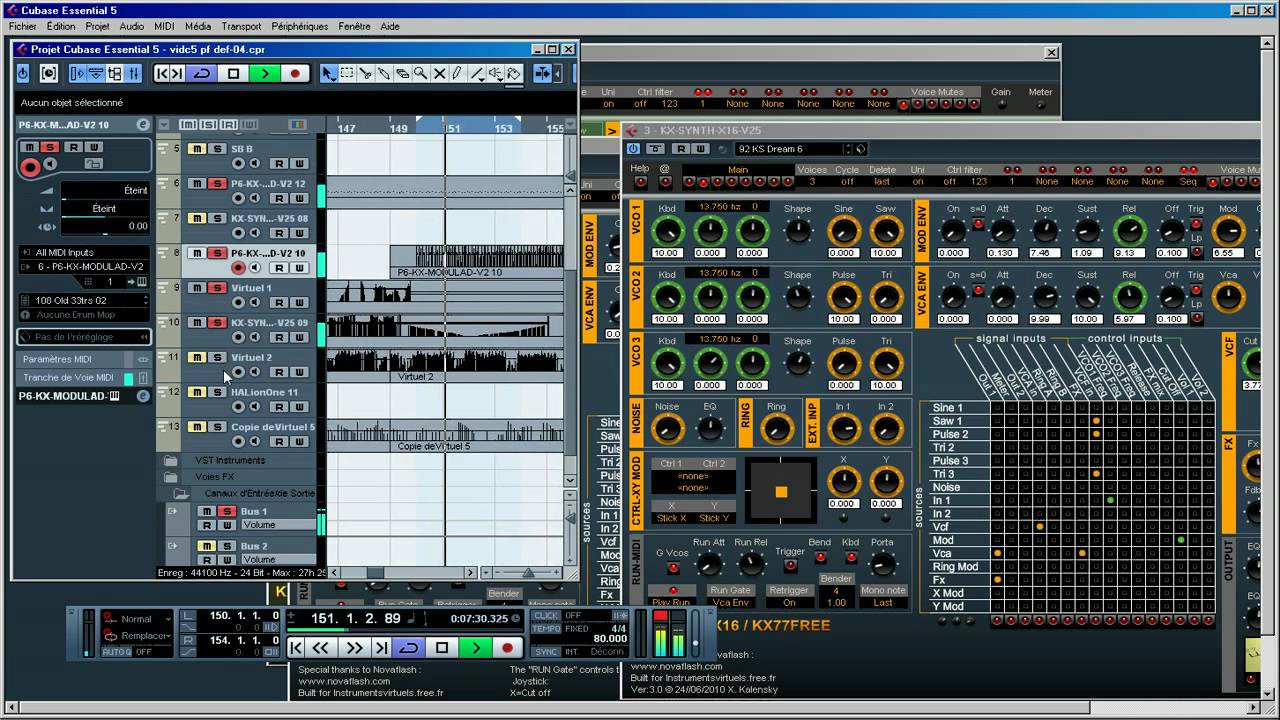Viewport: 1280px width, 720px height.
Task: Click record in project toolbar
Action: pos(295,73)
